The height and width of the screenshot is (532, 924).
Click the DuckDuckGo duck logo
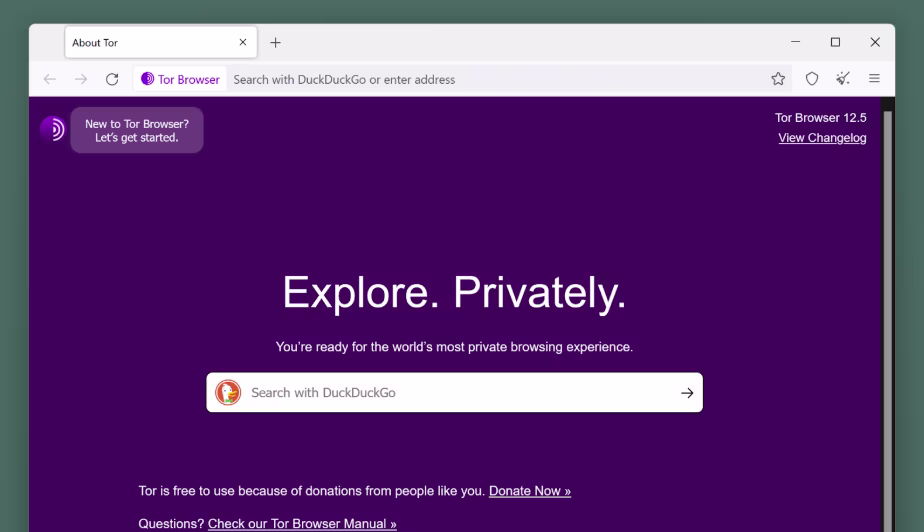[x=228, y=392]
